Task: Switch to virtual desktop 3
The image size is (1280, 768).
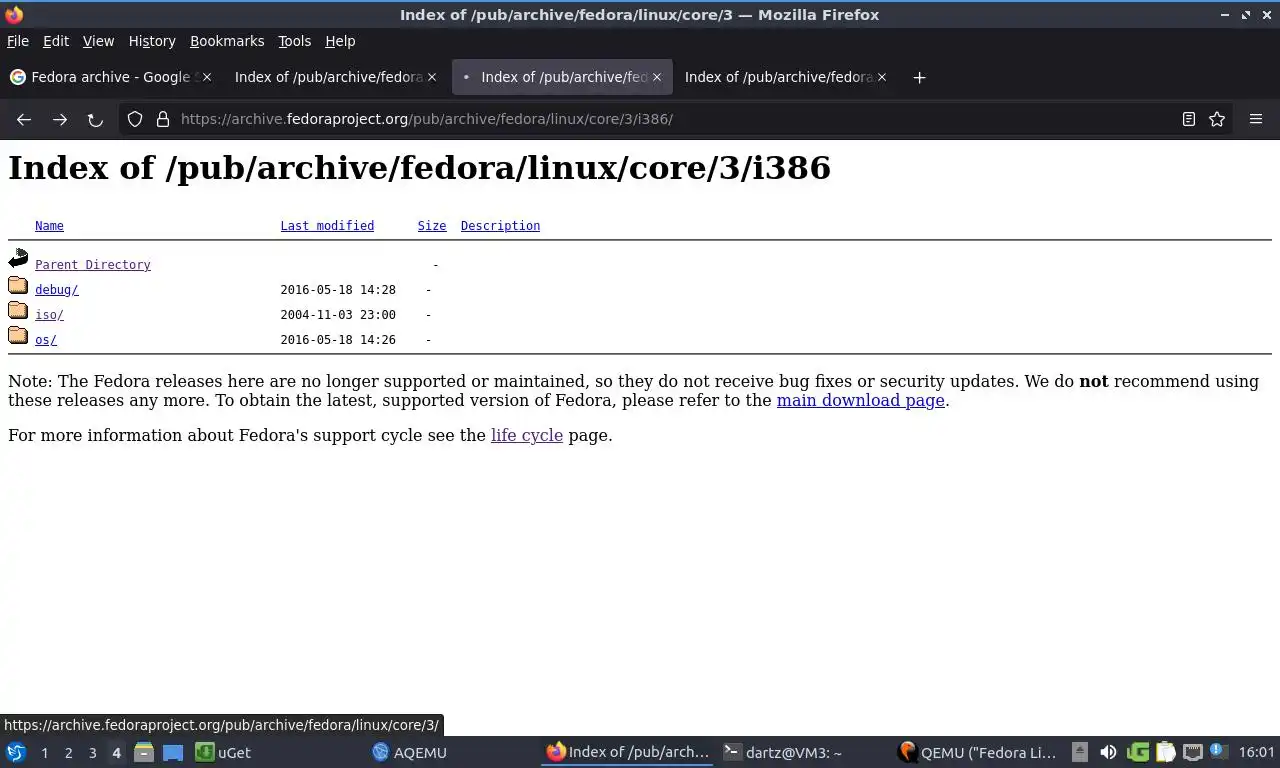Action: coord(92,753)
